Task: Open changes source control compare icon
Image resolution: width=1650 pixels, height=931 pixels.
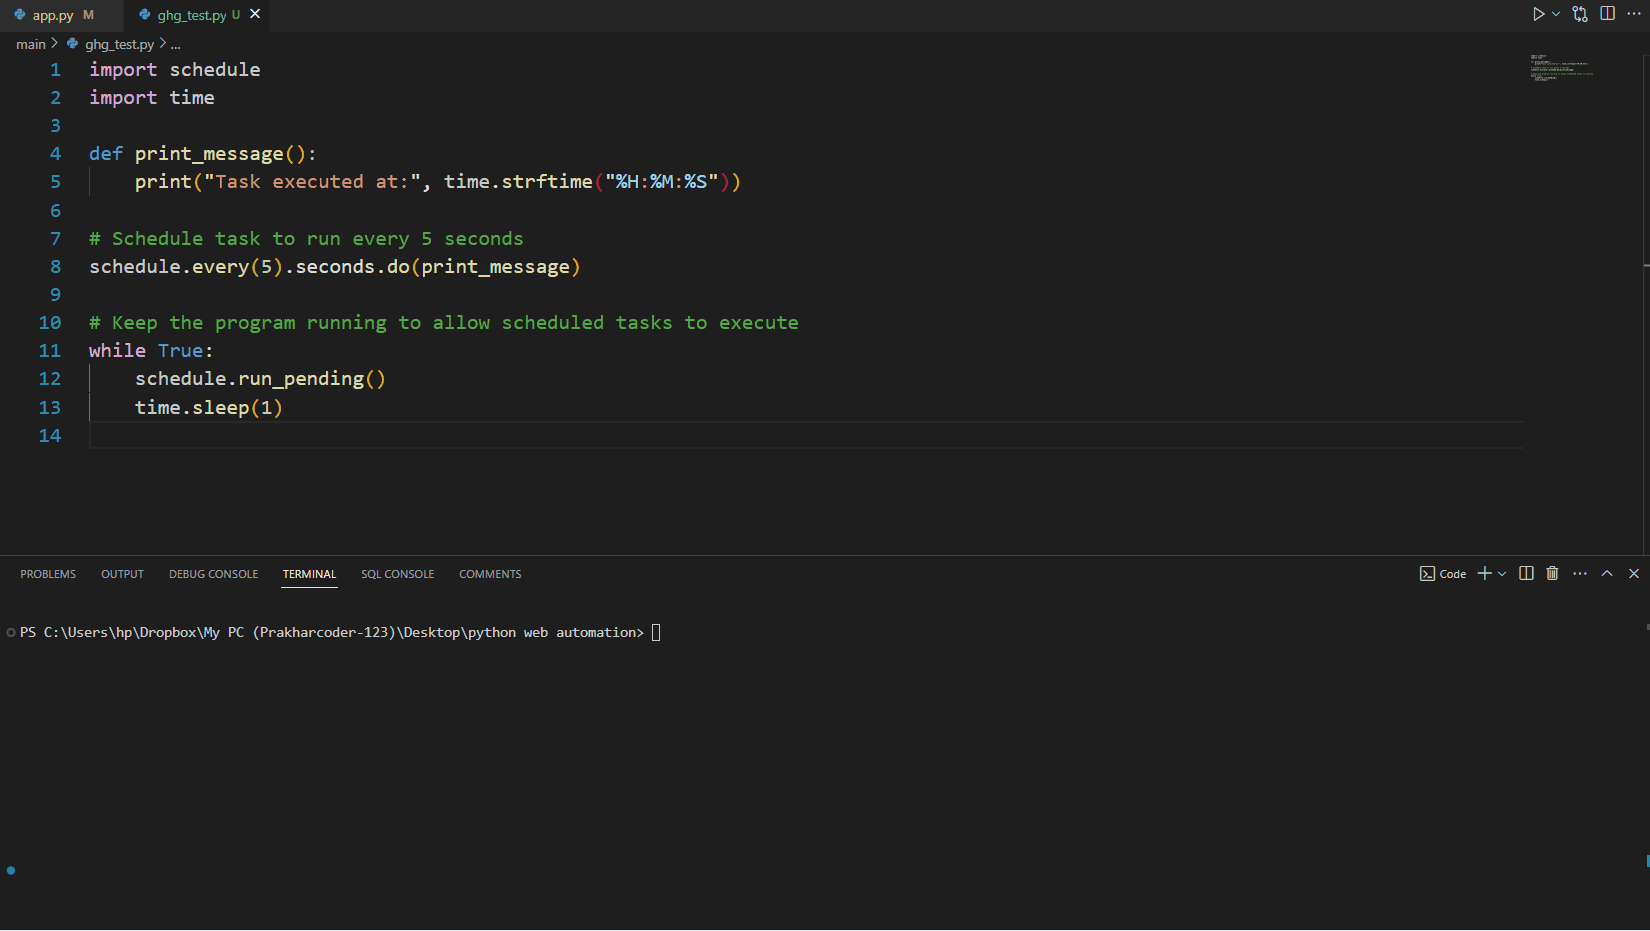Action: pos(1580,14)
